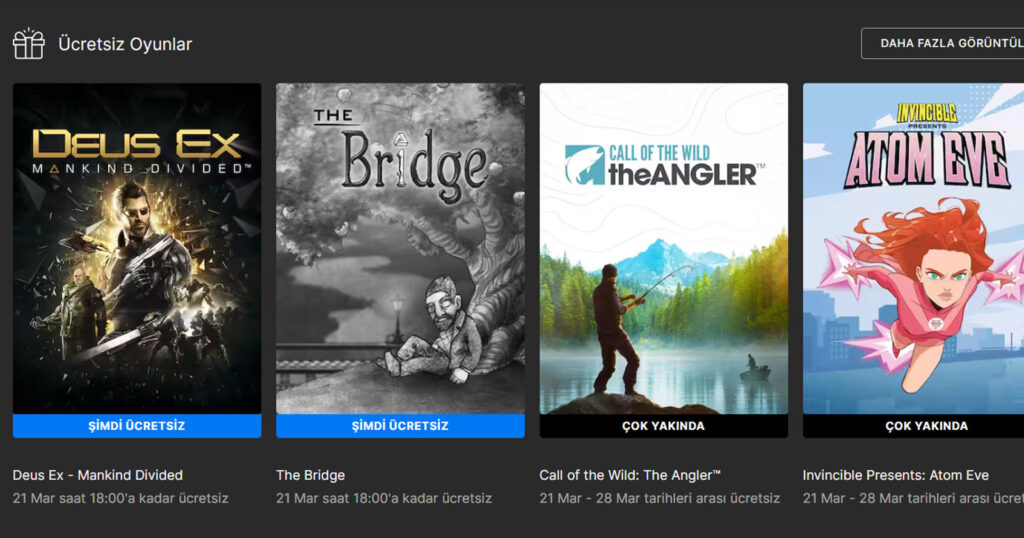
Task: Click Atom Eve 21 Mar - 28 Mar date text
Action: 913,498
